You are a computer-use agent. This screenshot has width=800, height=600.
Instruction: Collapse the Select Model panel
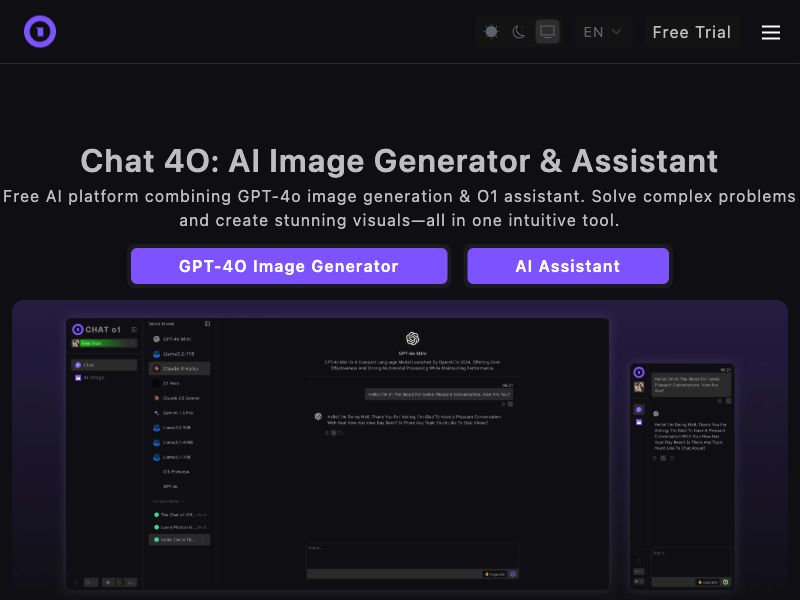tap(206, 324)
